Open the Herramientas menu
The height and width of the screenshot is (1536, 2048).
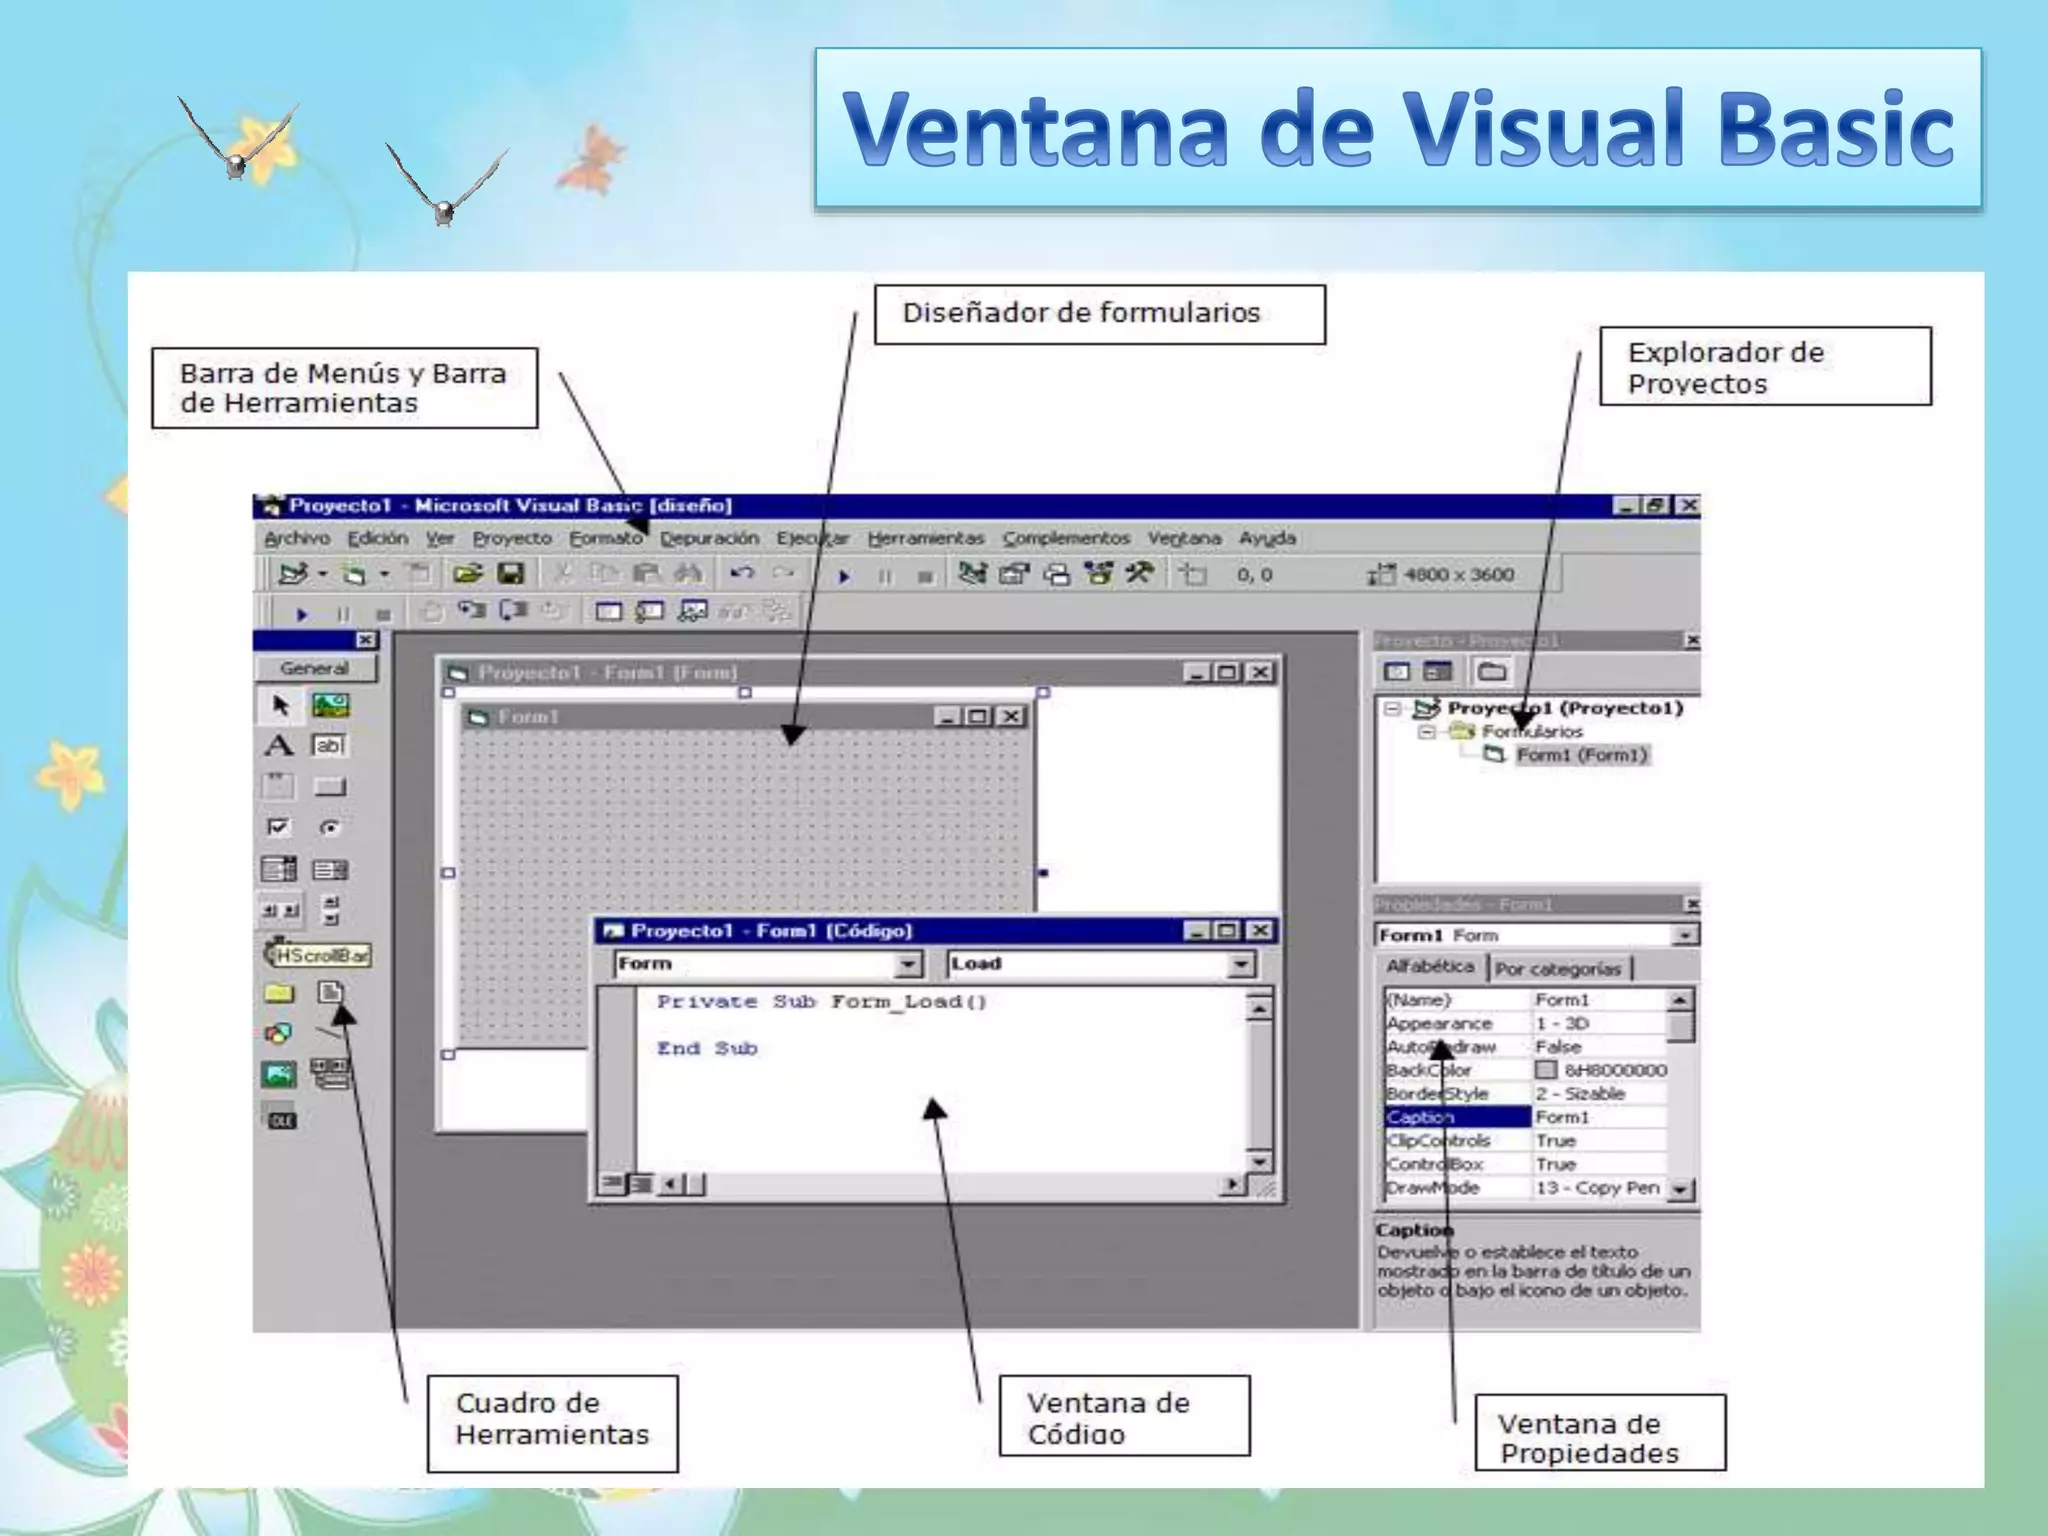pyautogui.click(x=925, y=539)
